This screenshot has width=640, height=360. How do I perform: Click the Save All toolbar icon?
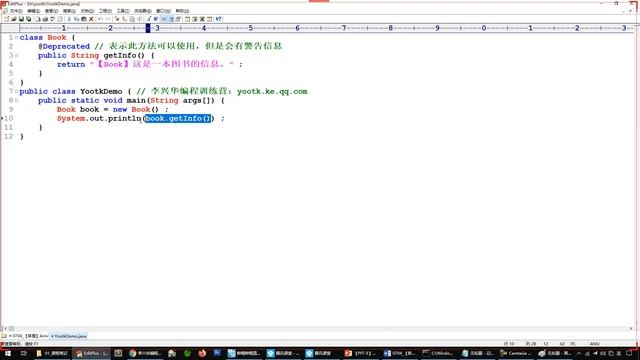[29, 19]
